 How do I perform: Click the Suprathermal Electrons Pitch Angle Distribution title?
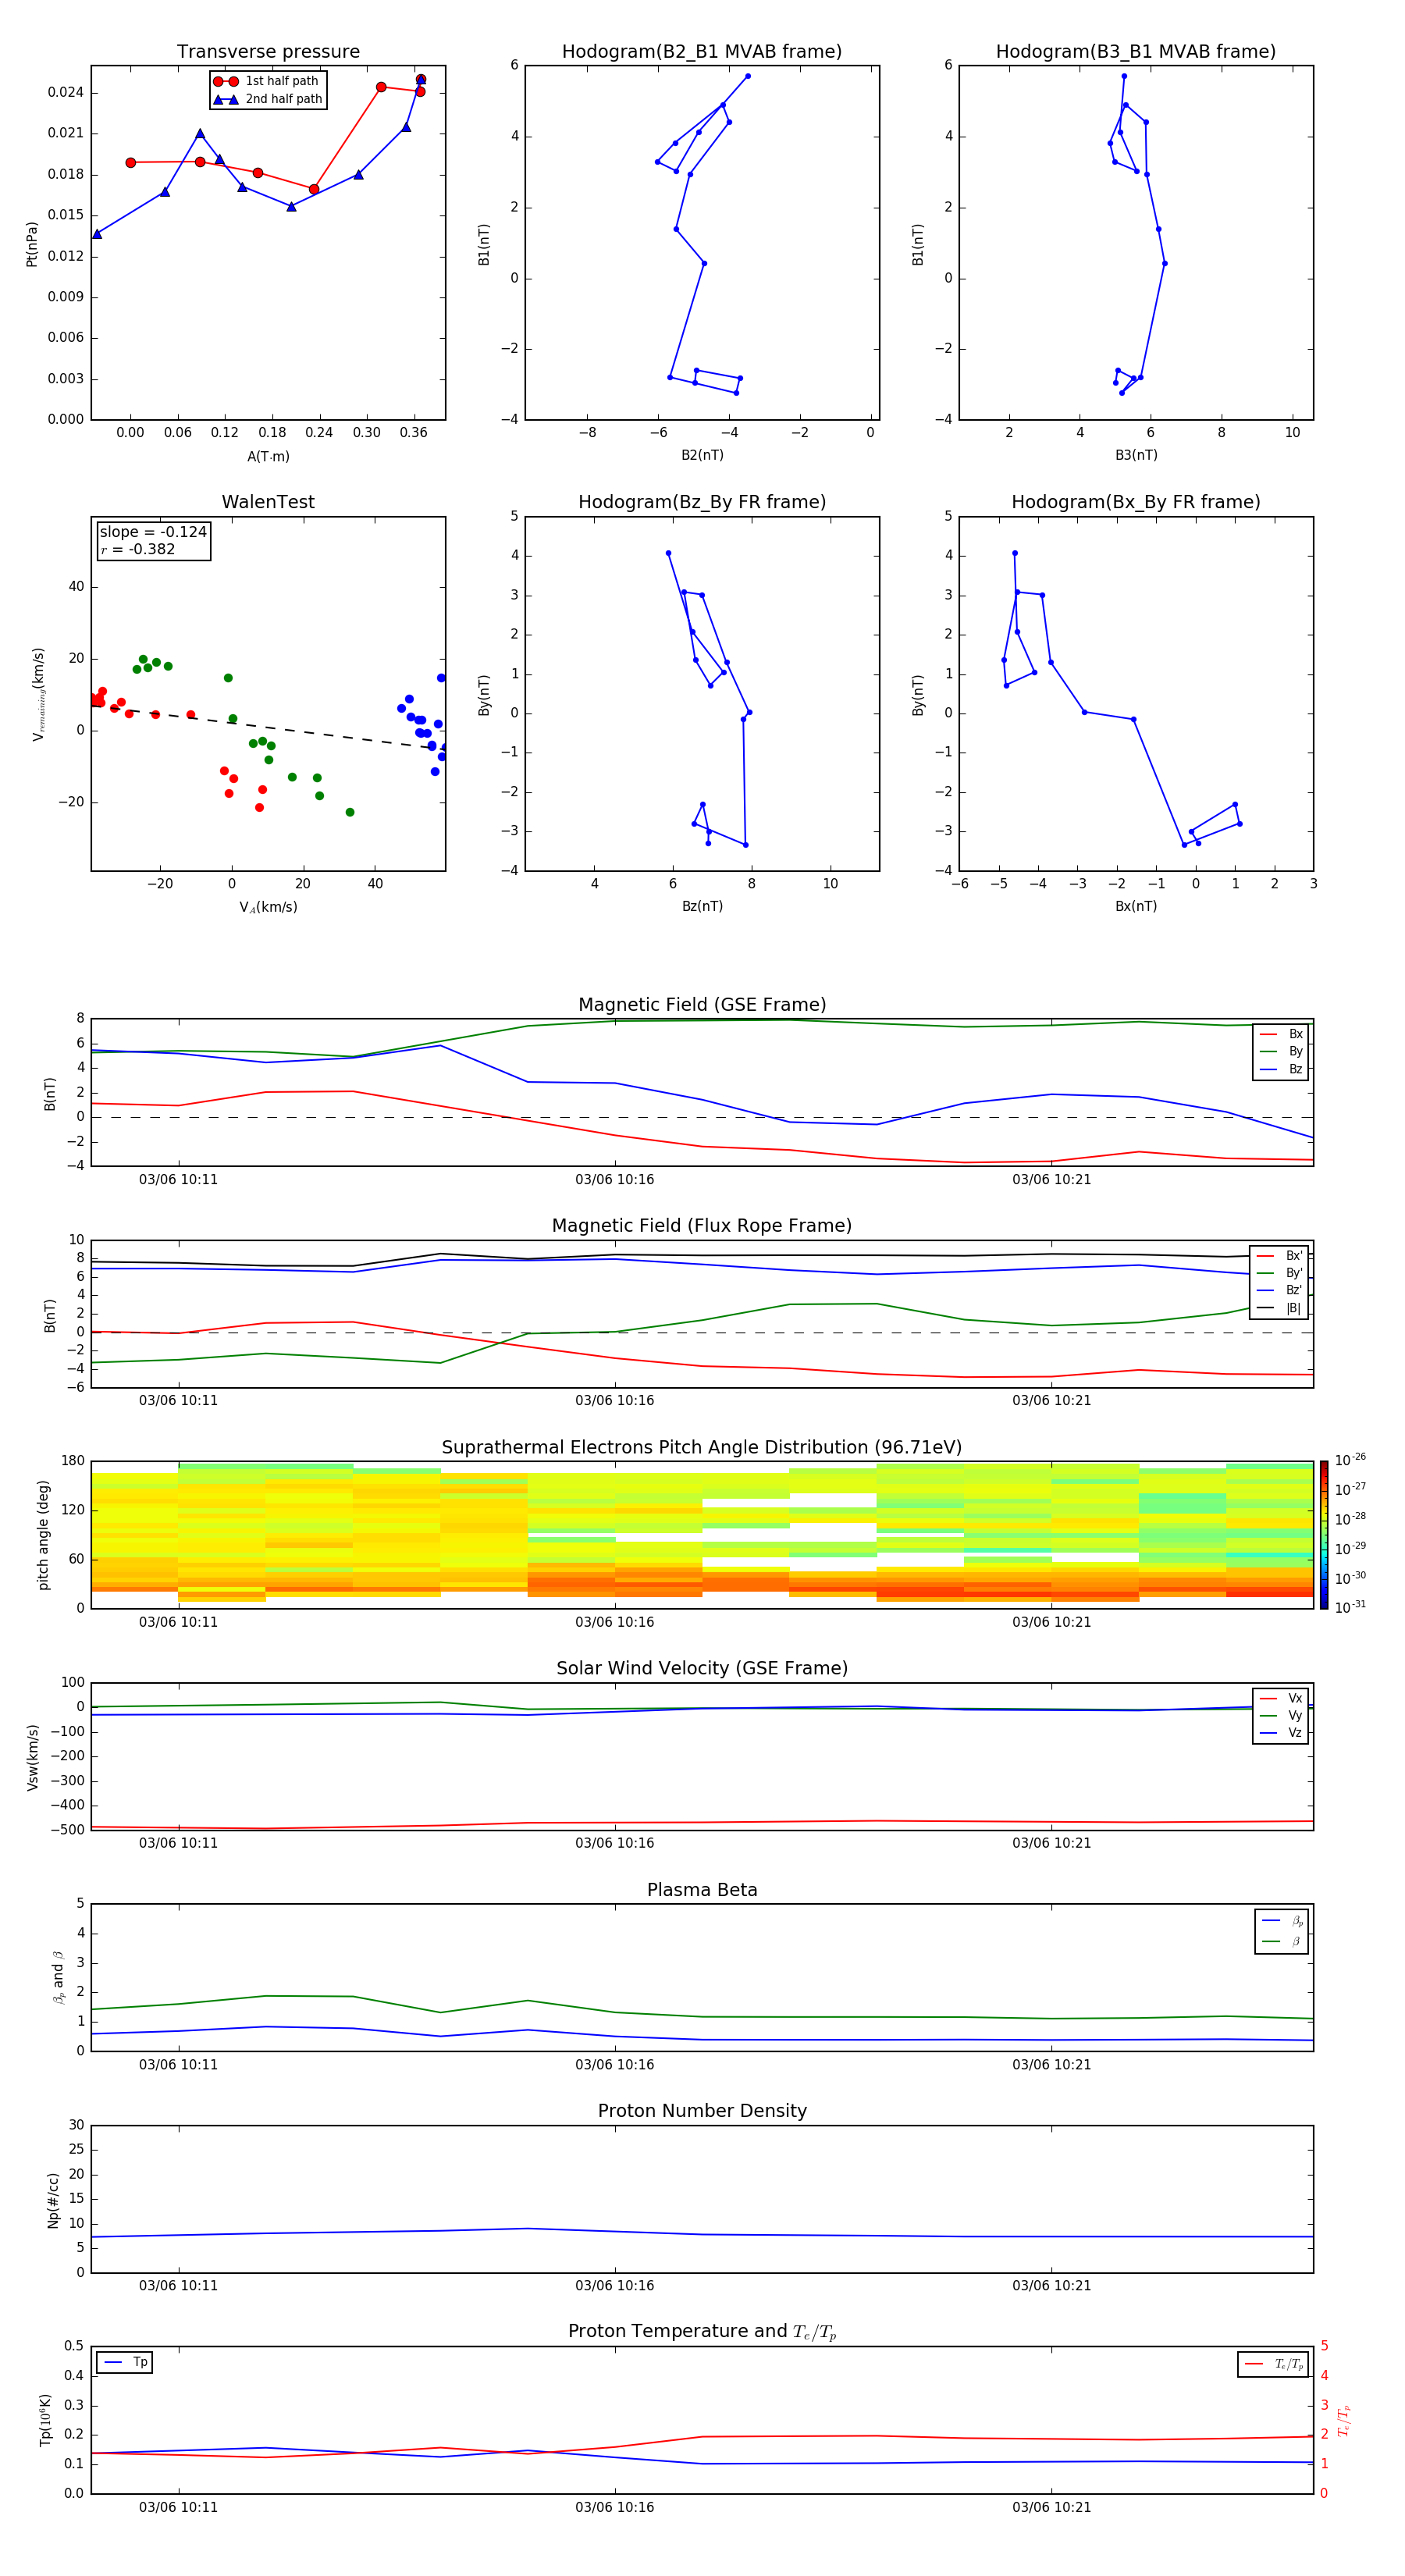click(x=702, y=1448)
